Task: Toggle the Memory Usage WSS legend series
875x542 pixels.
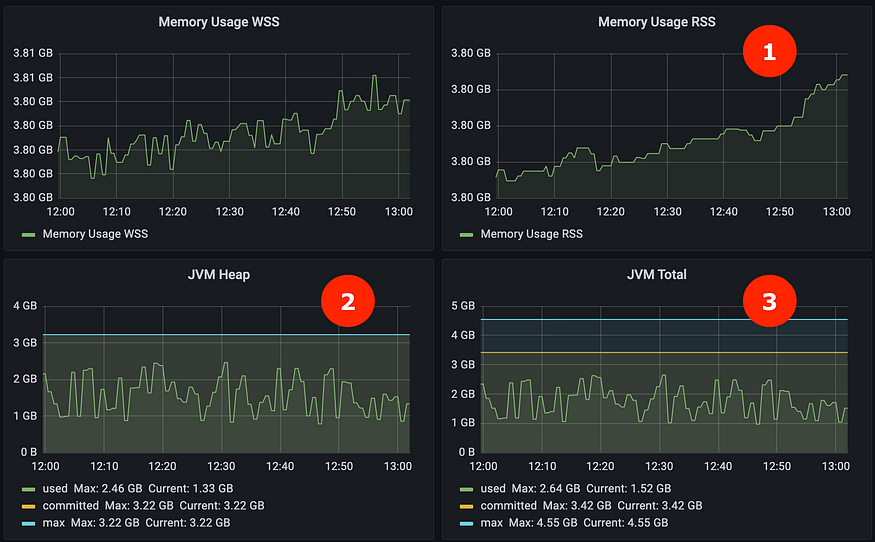Action: [95, 234]
